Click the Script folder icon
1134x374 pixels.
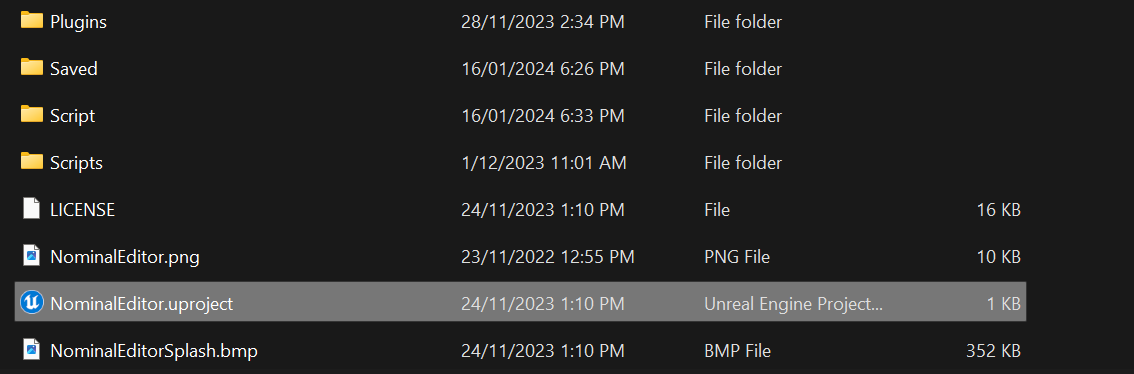(32, 114)
